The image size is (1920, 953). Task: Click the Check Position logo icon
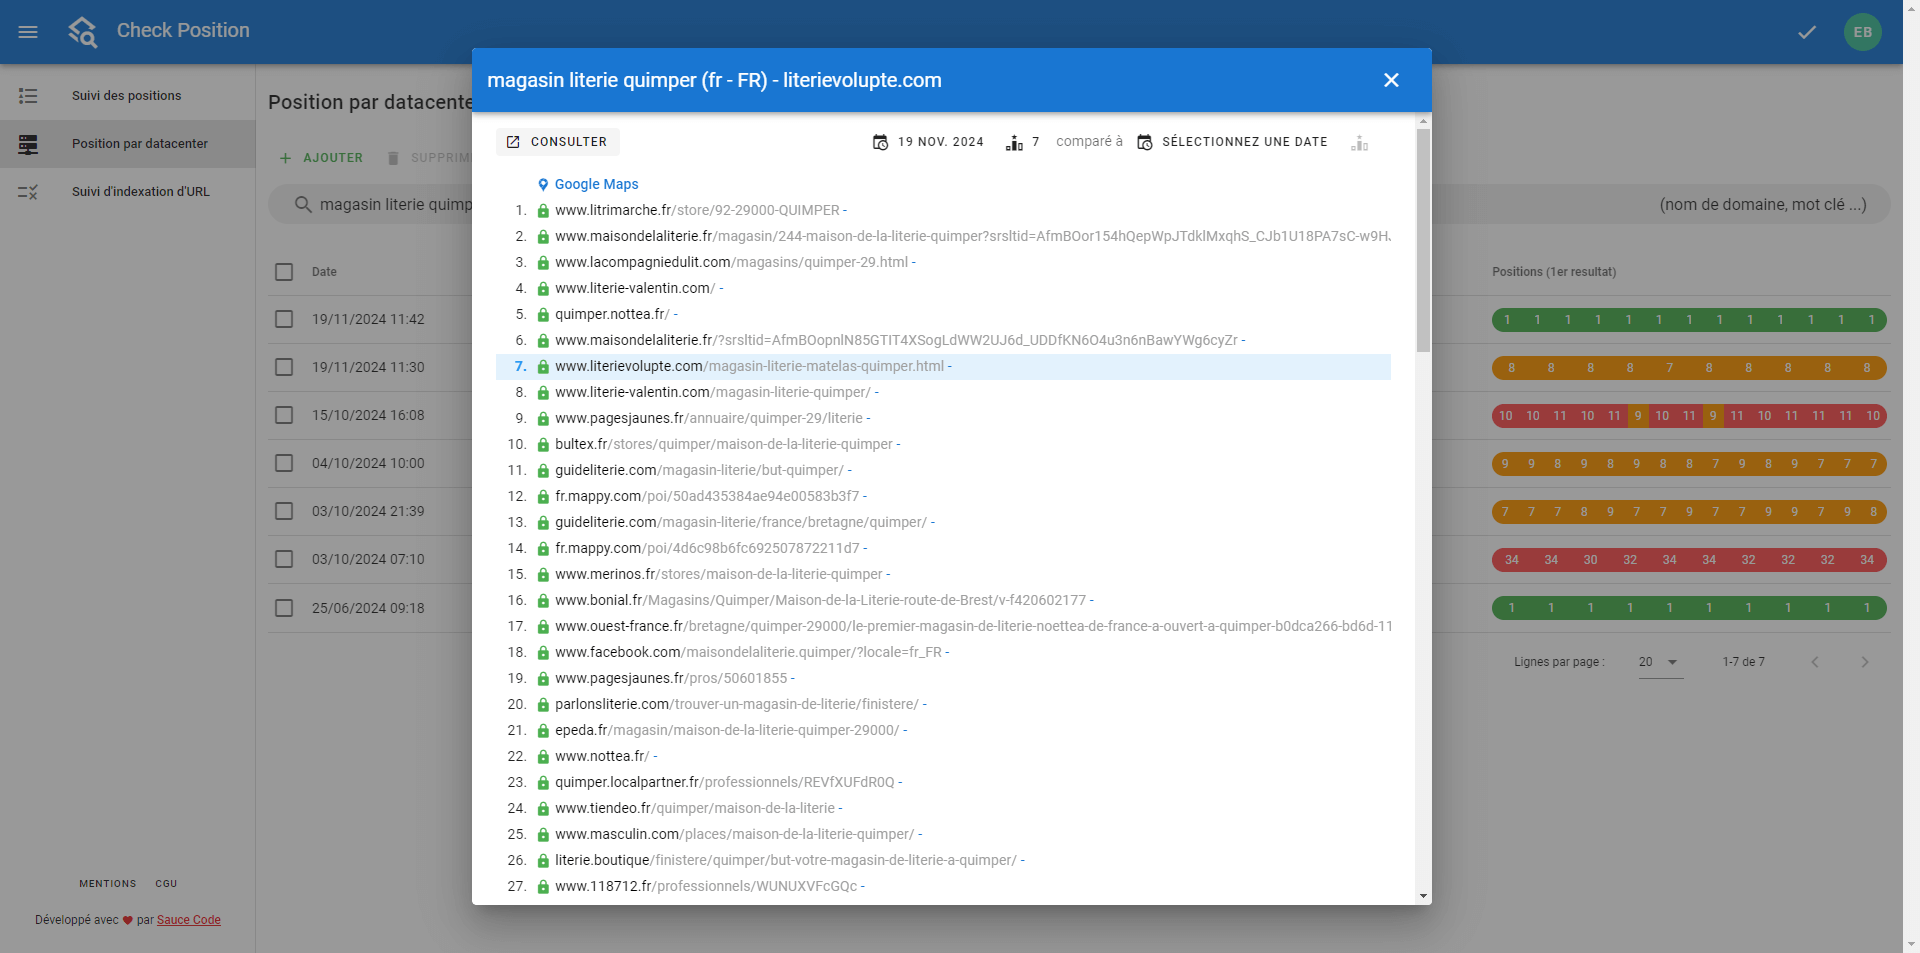[83, 32]
